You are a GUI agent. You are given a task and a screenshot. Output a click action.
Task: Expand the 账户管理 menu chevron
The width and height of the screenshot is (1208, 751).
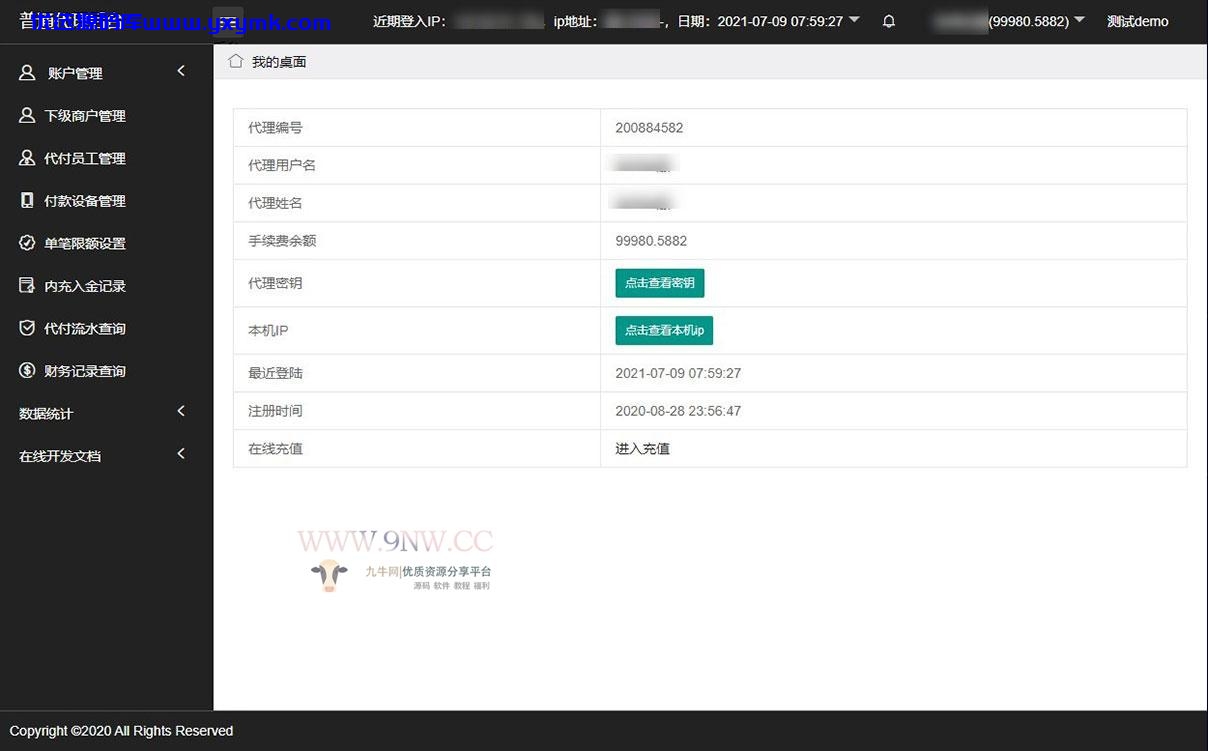181,71
